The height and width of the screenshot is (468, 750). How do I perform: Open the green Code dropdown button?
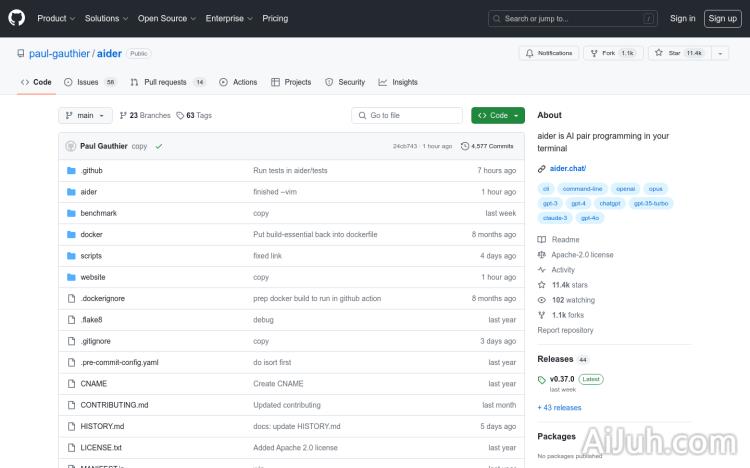tap(497, 115)
